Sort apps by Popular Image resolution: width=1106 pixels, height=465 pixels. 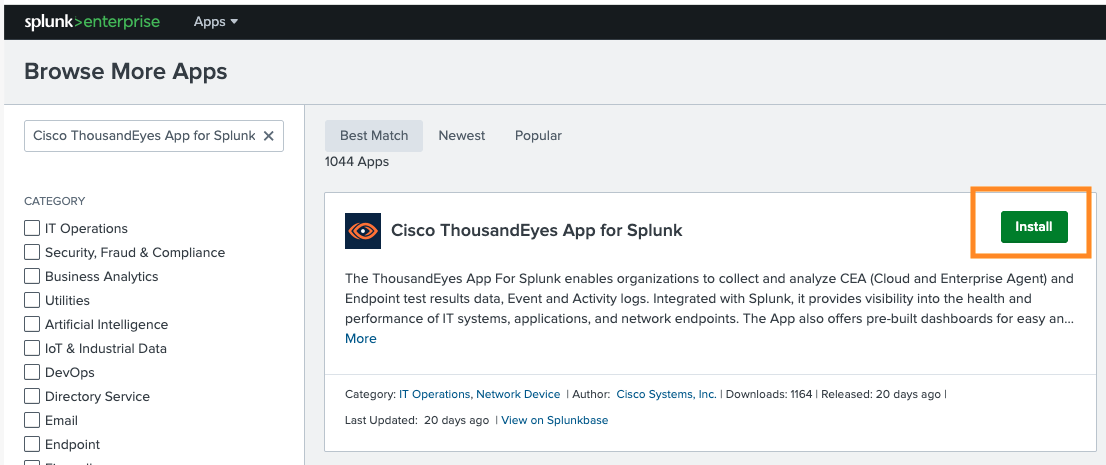tap(538, 136)
